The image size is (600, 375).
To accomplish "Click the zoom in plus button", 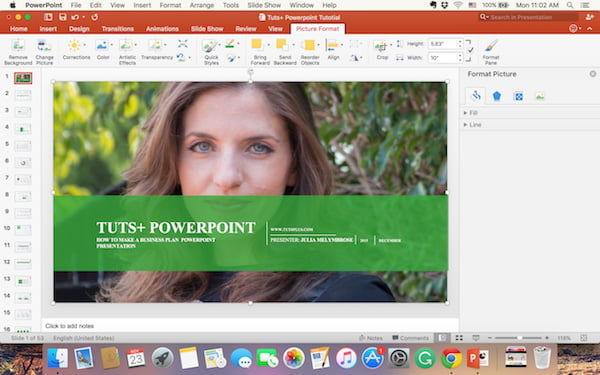I will [x=547, y=338].
